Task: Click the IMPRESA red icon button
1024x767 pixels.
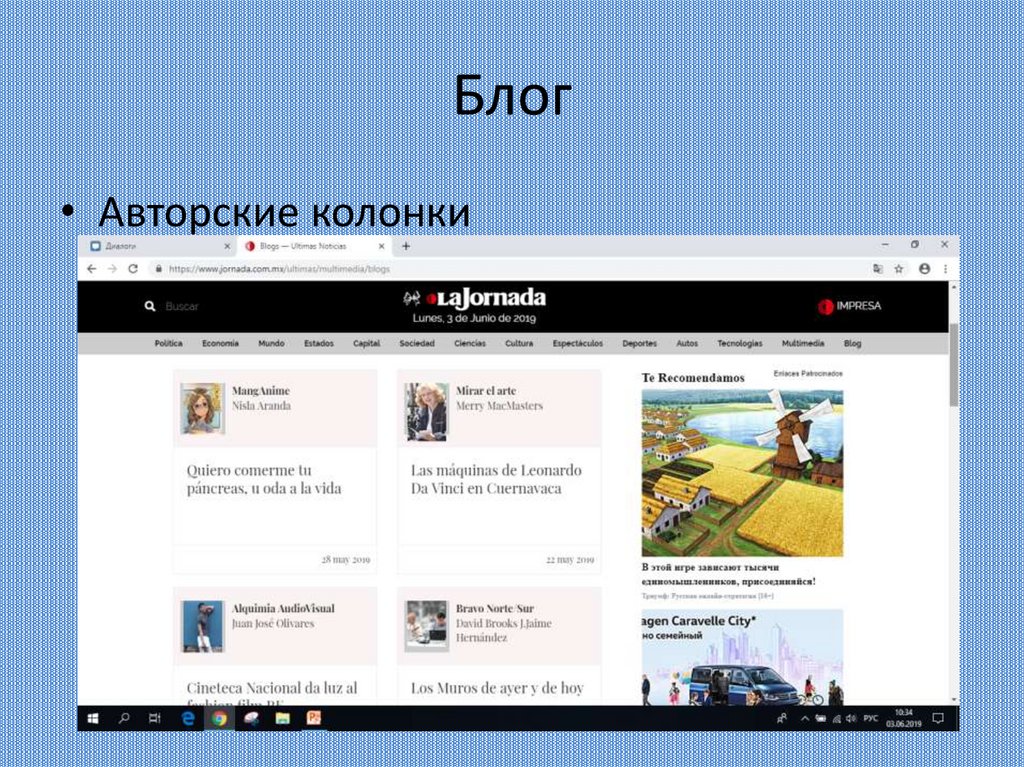Action: point(849,306)
